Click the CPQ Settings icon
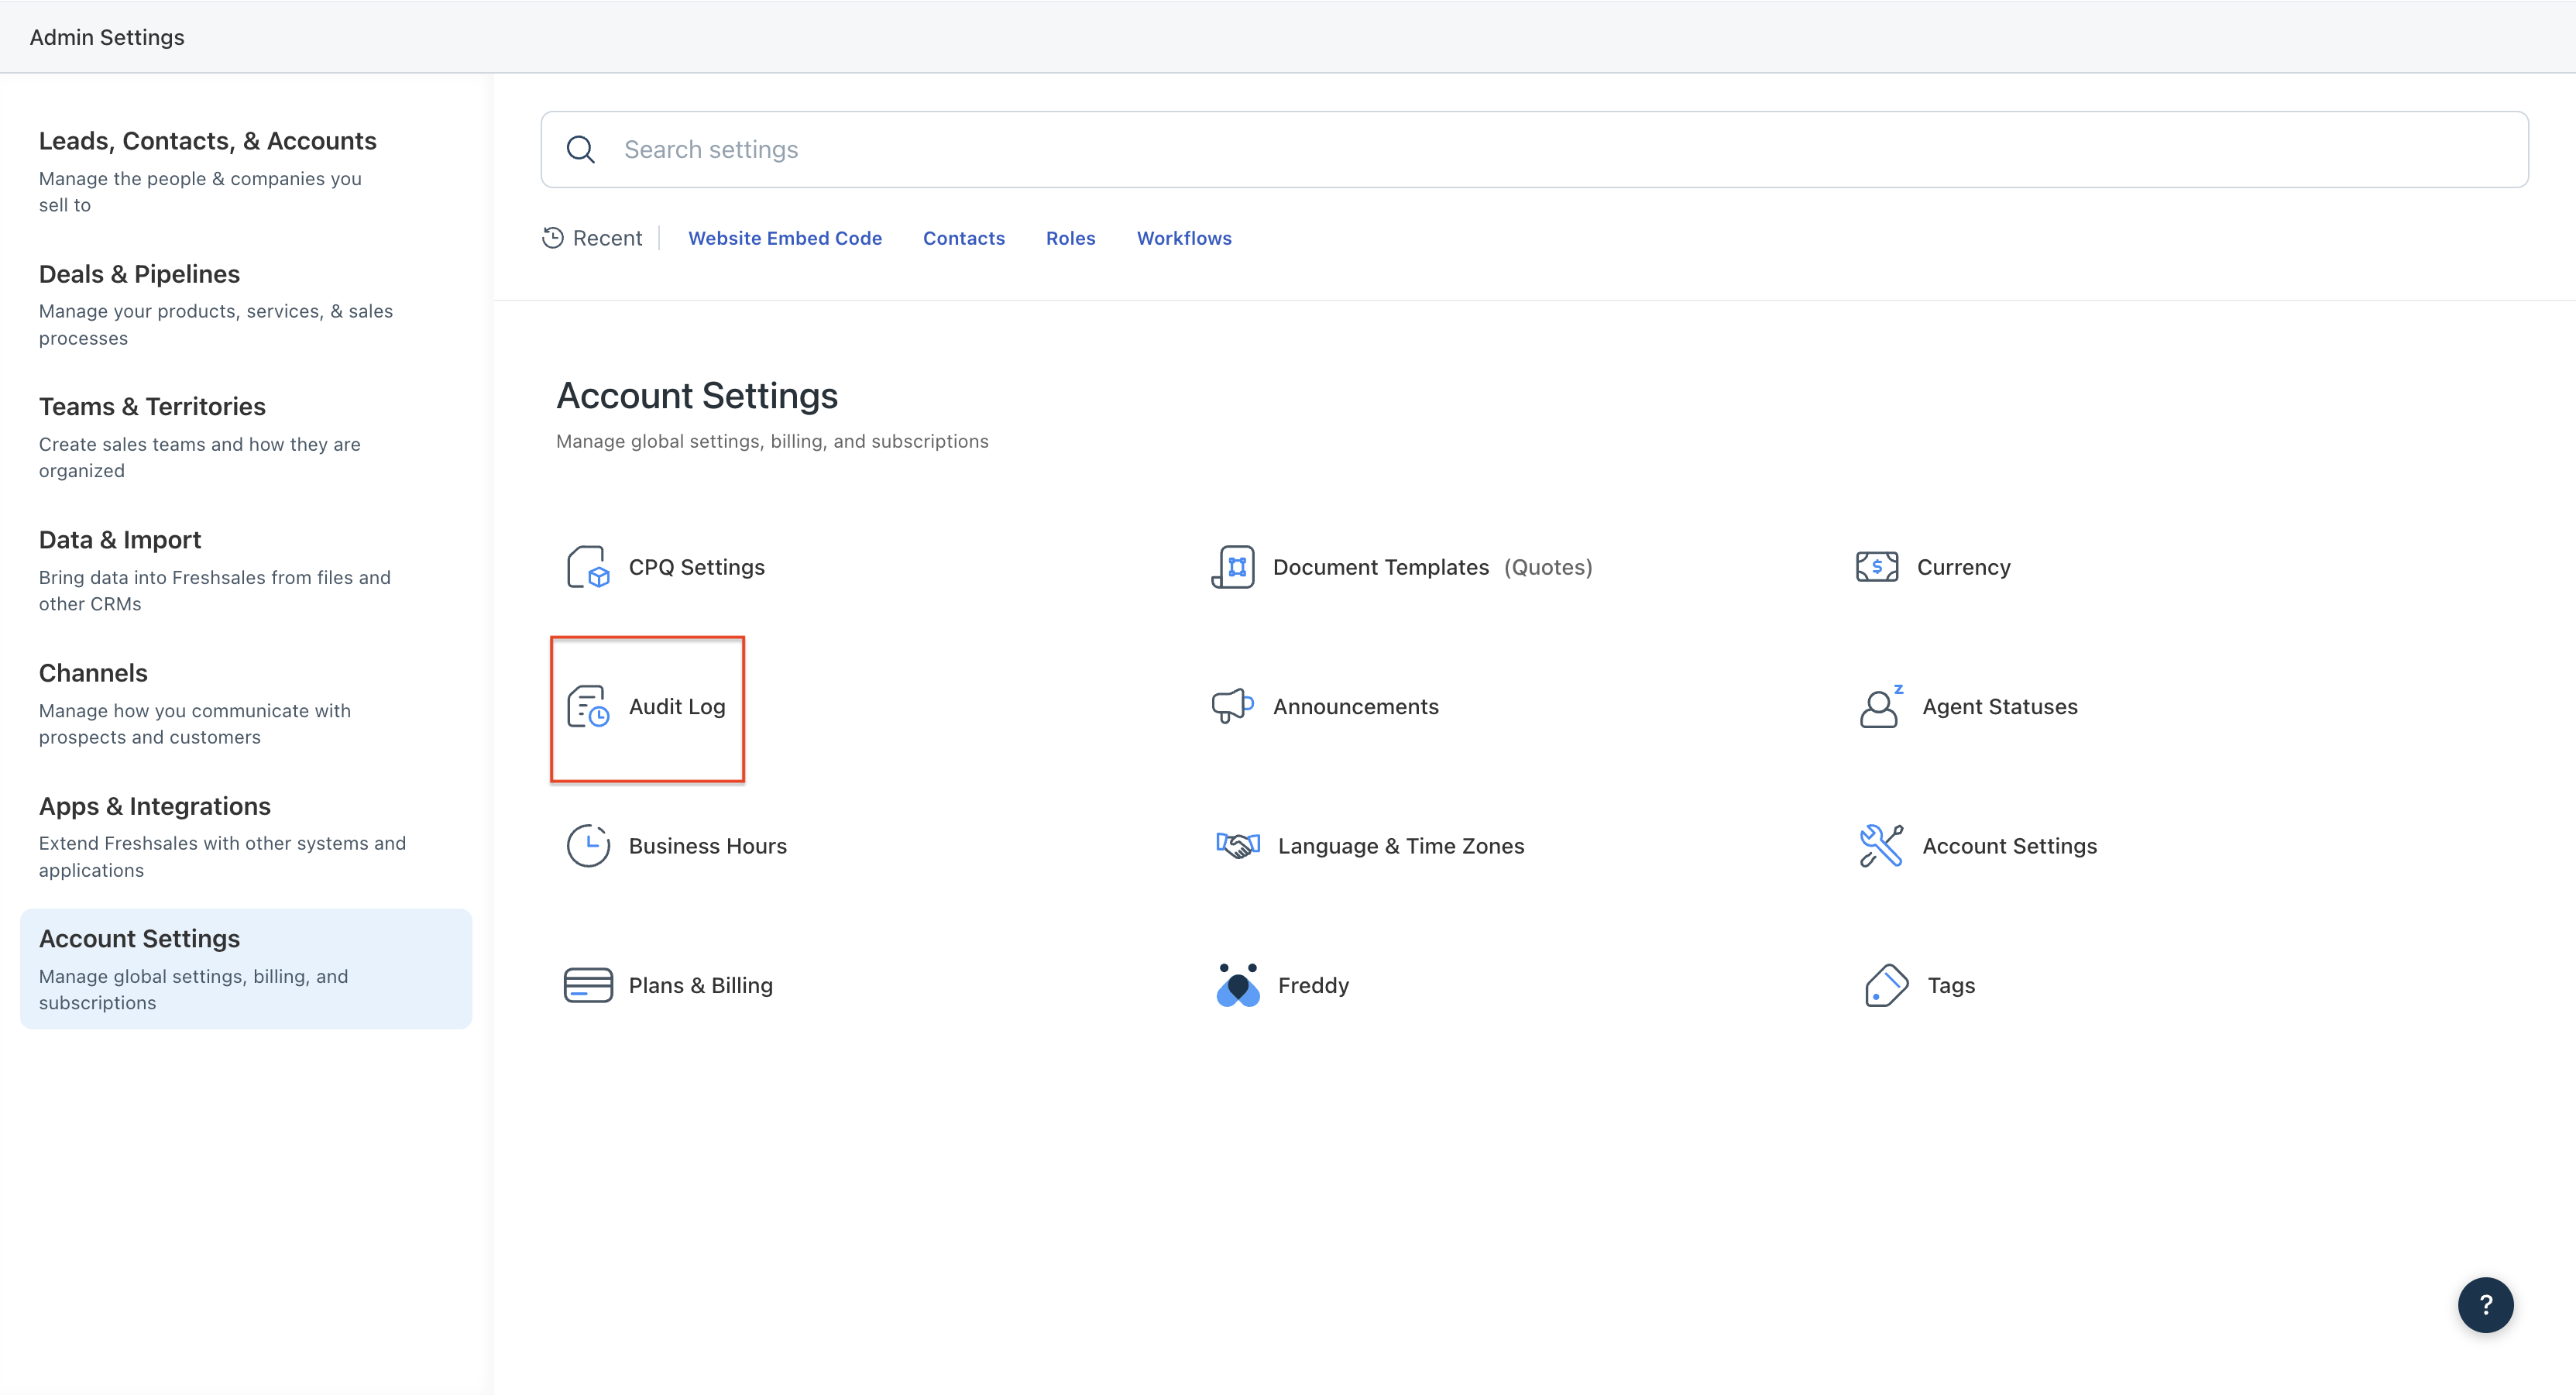 click(588, 567)
